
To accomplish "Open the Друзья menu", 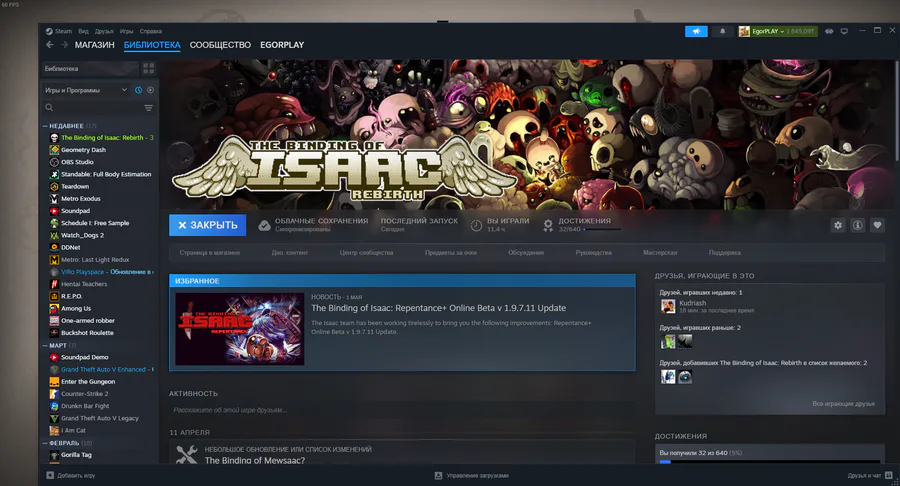I will pos(104,32).
